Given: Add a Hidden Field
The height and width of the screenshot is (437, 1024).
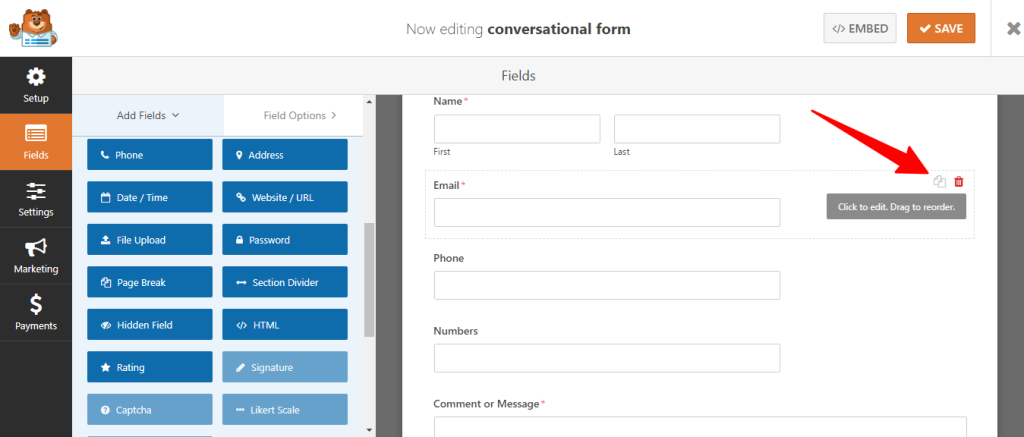Looking at the screenshot, I should pyautogui.click(x=150, y=325).
